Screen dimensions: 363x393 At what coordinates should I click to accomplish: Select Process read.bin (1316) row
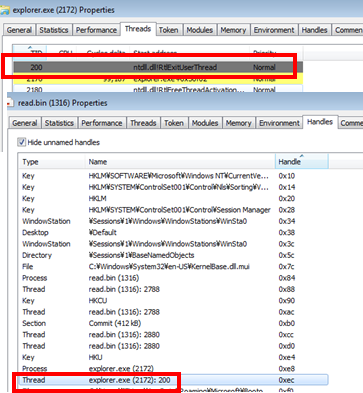click(x=173, y=278)
